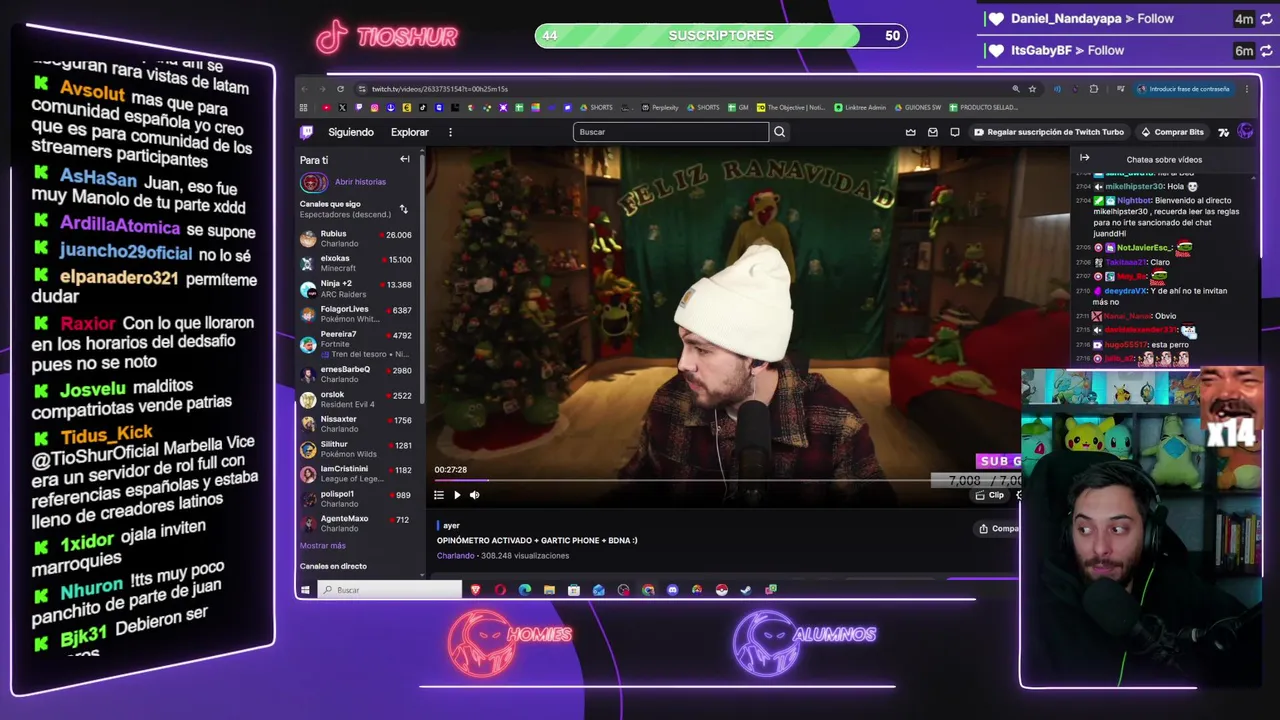This screenshot has width=1280, height=720.
Task: Open Brave browser from the taskbar
Action: tap(475, 590)
